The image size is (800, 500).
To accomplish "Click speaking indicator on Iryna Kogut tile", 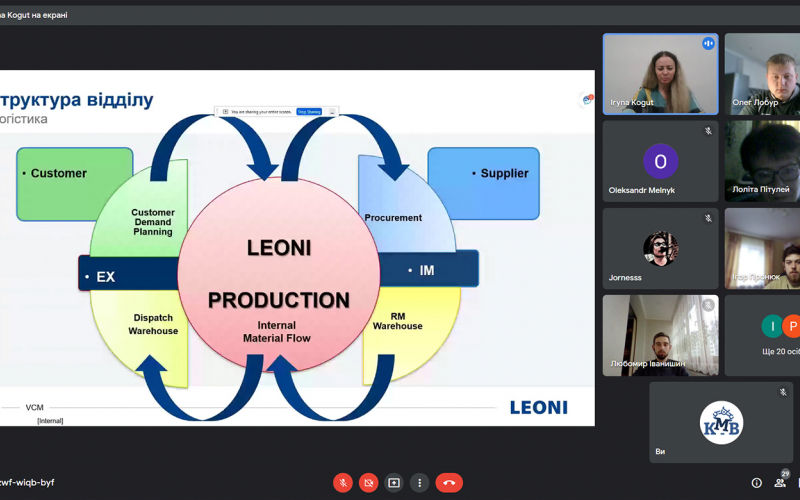I will tap(708, 43).
